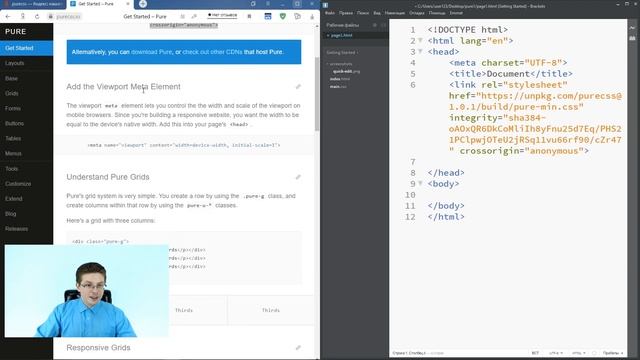This screenshot has width=640, height=360.
Task: Open the Отладка menu in Brackets
Action: point(417,13)
